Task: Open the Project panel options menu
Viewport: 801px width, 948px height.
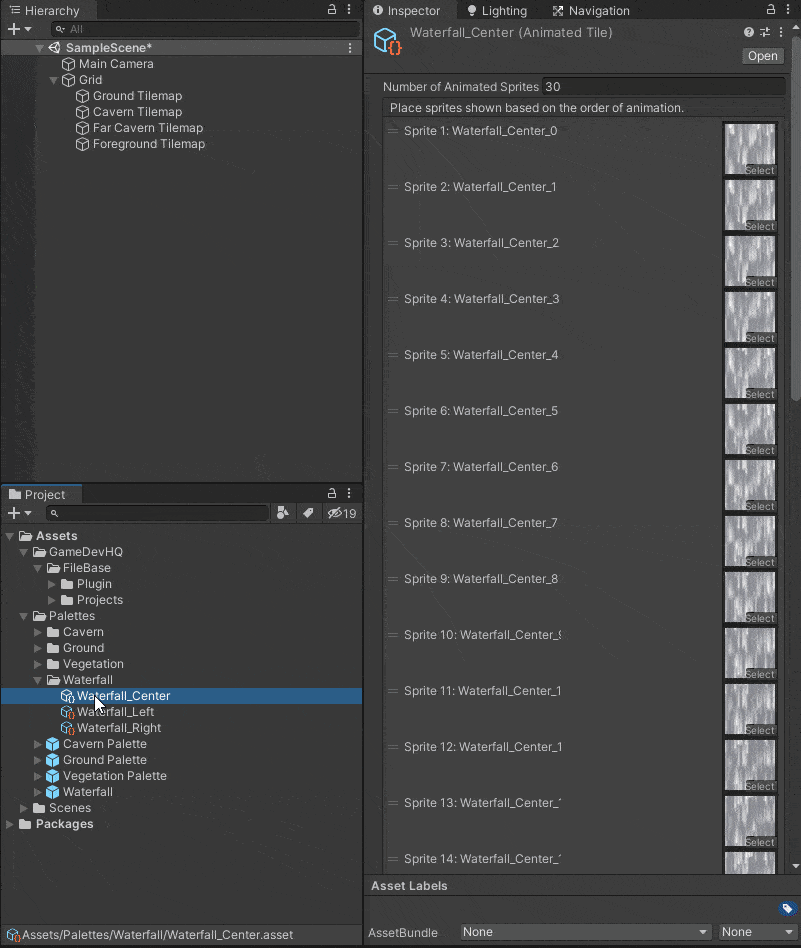Action: 349,493
